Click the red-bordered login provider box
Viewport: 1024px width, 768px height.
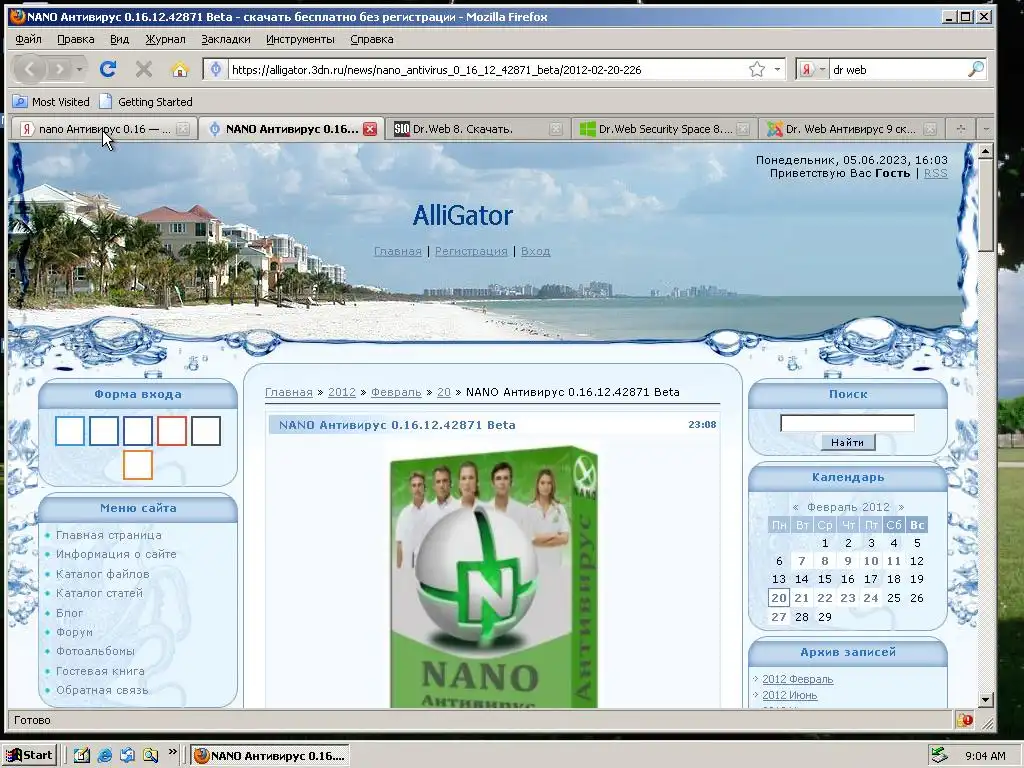click(x=172, y=431)
